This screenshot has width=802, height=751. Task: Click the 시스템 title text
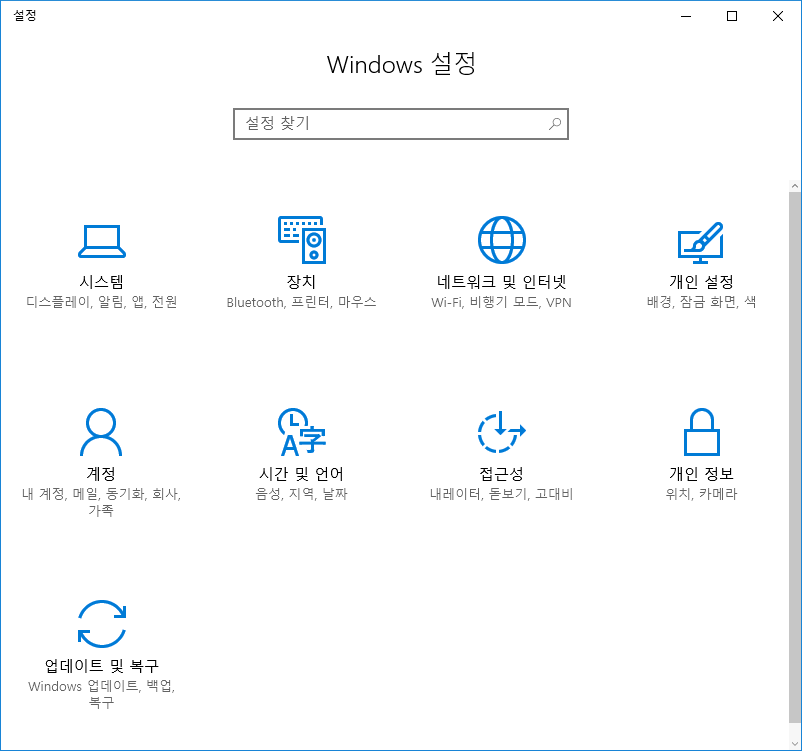tap(101, 282)
